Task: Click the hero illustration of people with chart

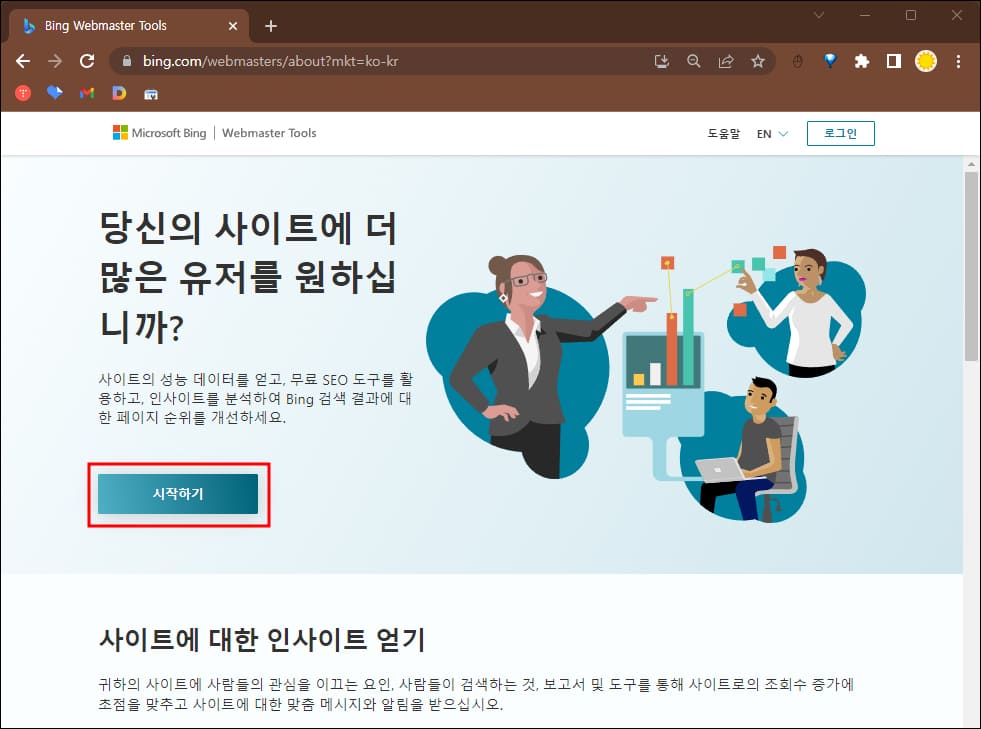Action: pyautogui.click(x=646, y=386)
